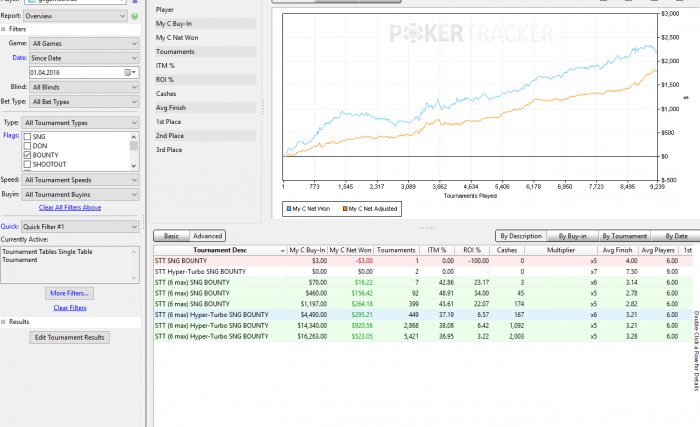
Task: Select the By Tournament tab
Action: (x=624, y=236)
